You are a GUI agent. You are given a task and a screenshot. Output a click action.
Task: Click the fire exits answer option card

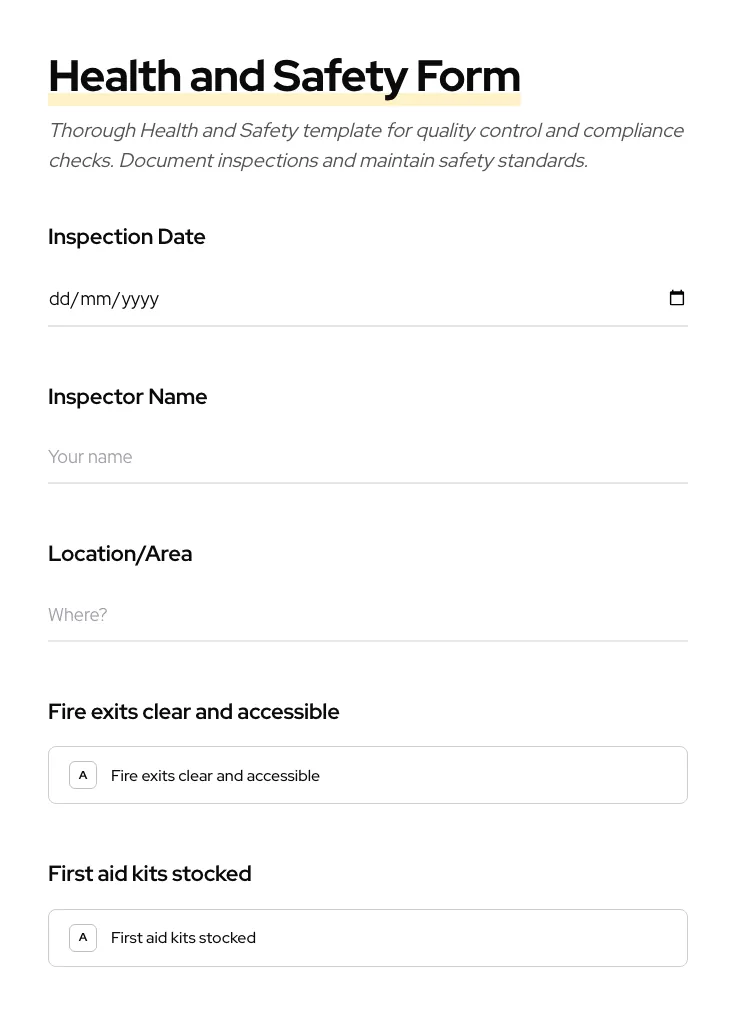(368, 774)
